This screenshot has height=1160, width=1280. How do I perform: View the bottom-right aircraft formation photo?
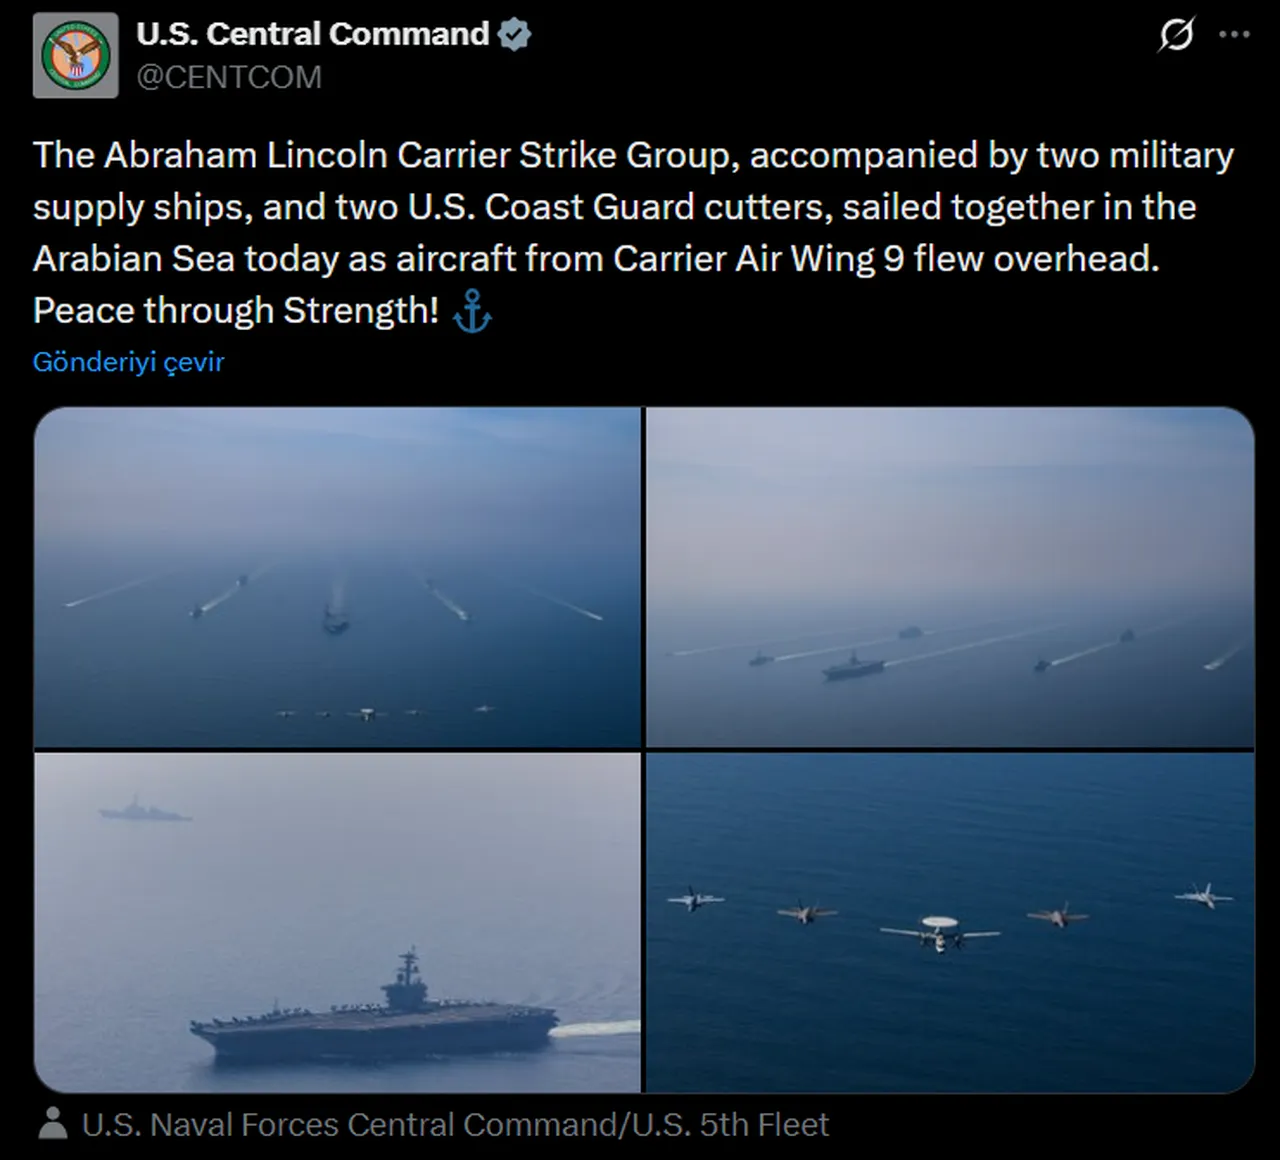[x=950, y=922]
